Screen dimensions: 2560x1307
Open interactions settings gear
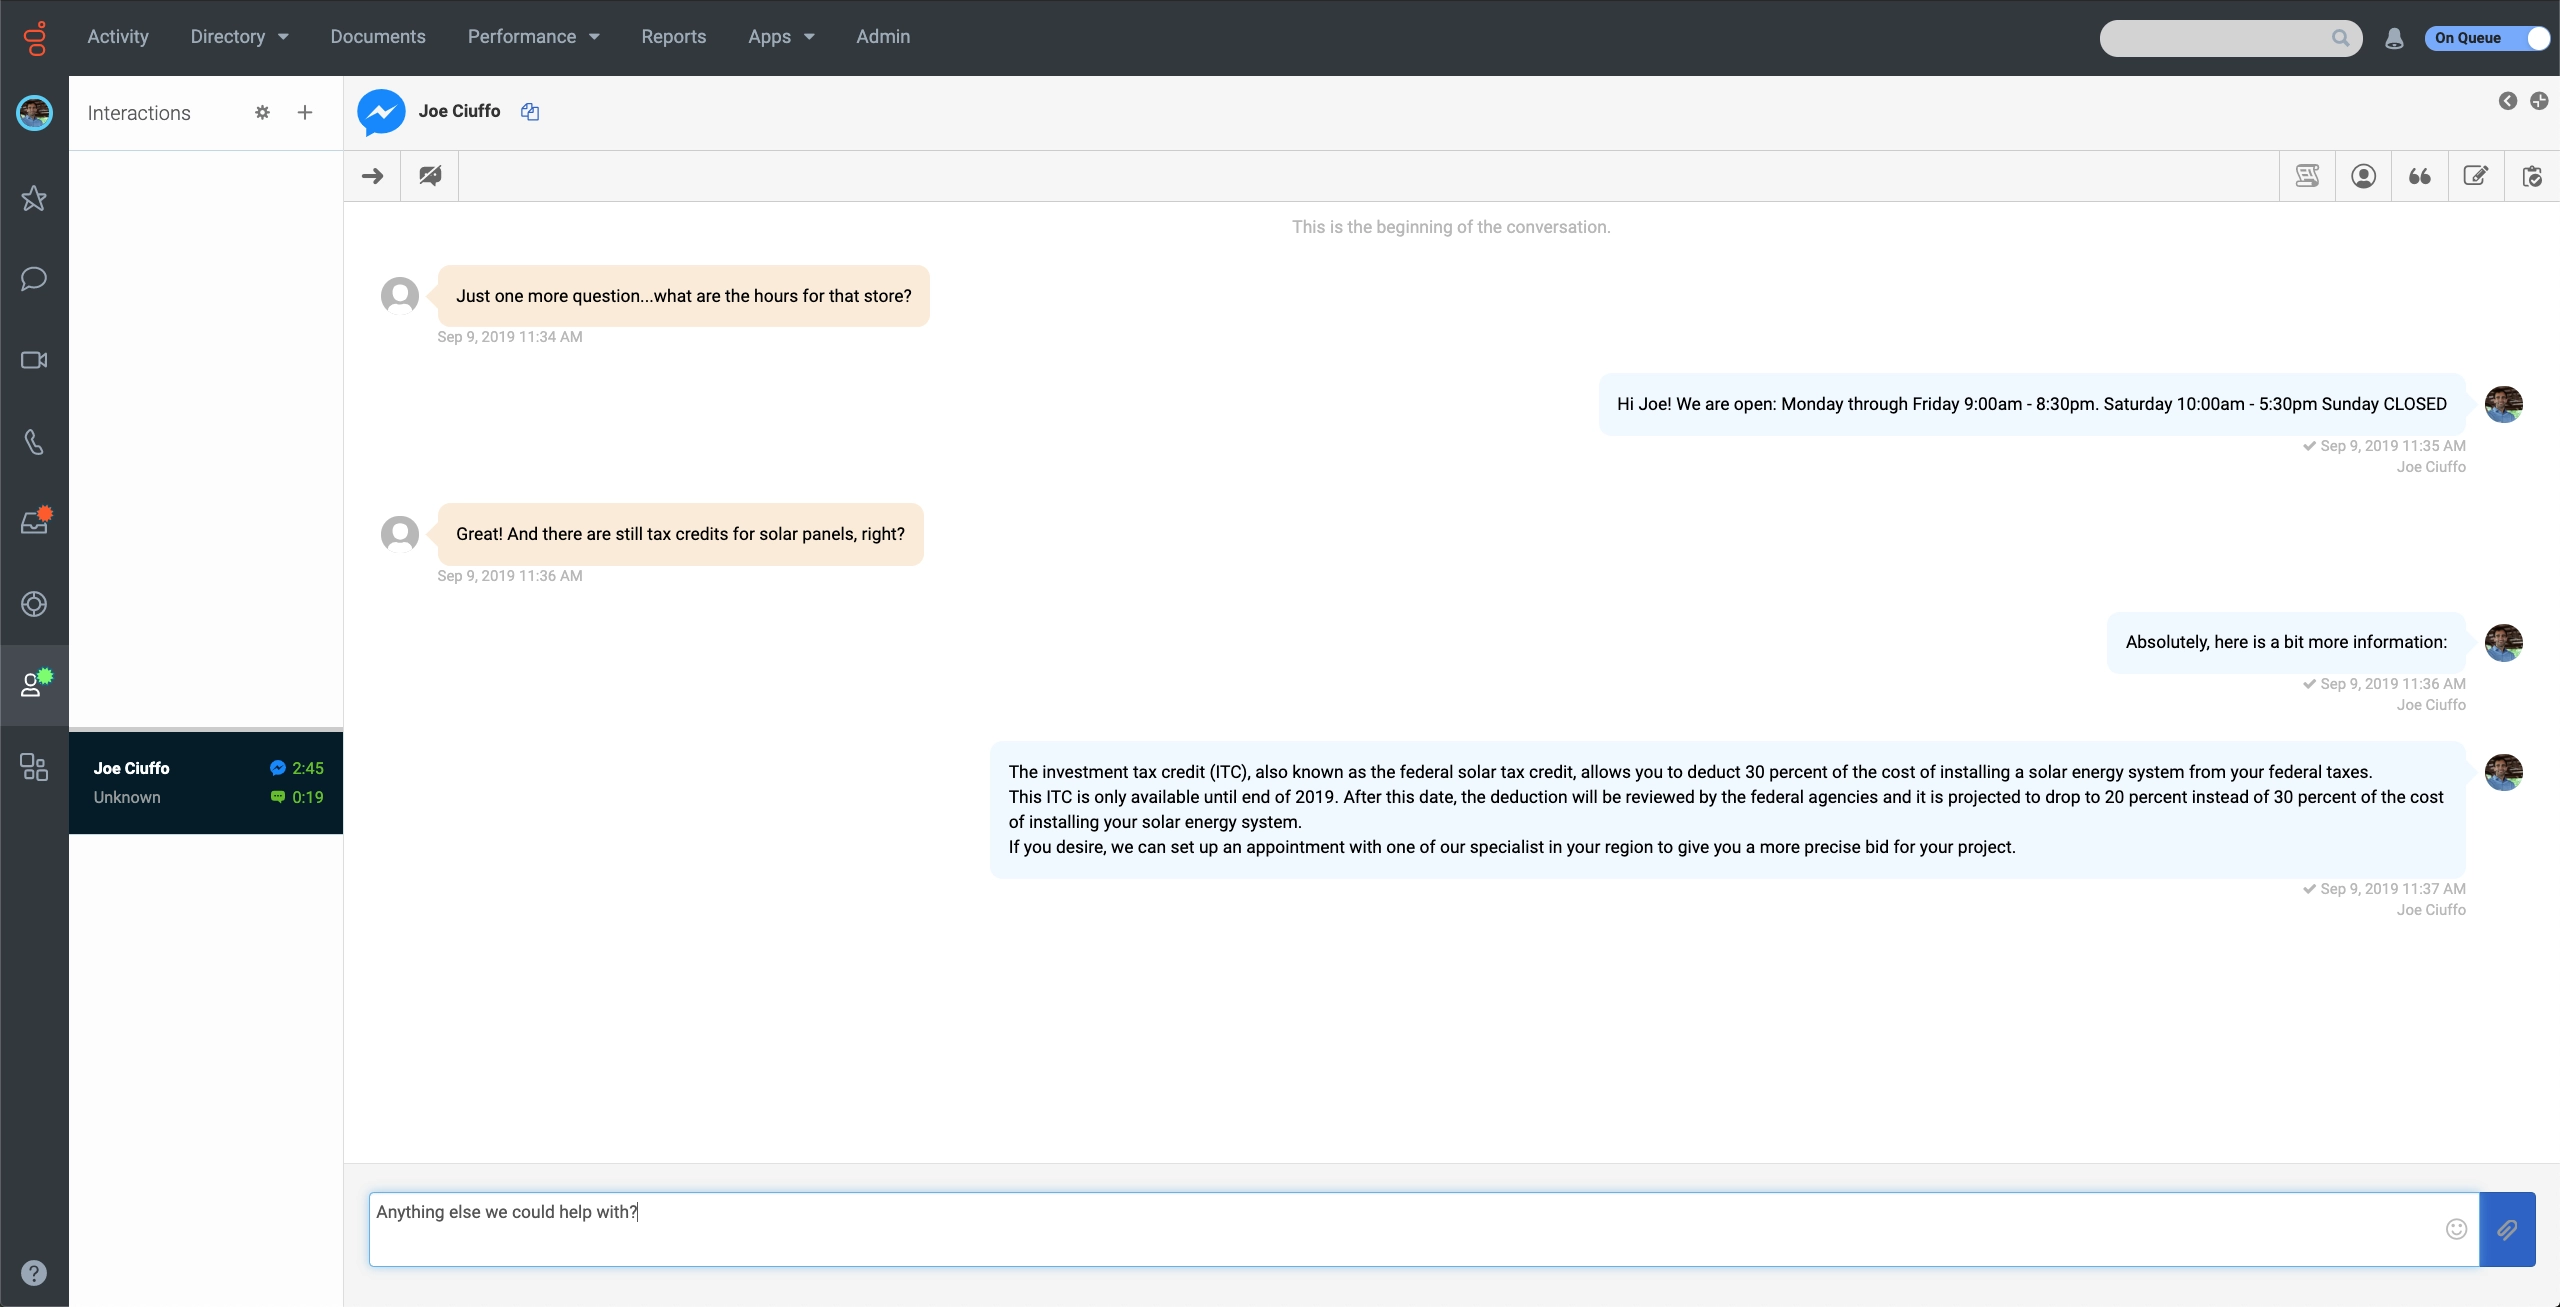point(262,113)
